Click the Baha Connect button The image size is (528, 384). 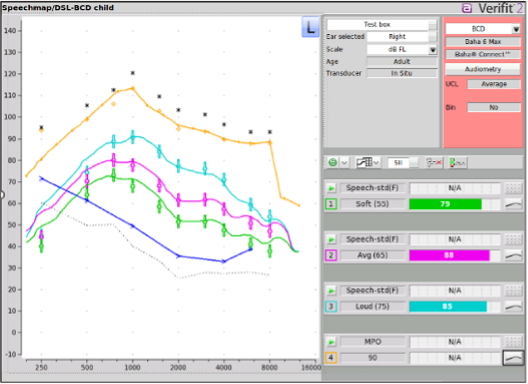pyautogui.click(x=483, y=54)
